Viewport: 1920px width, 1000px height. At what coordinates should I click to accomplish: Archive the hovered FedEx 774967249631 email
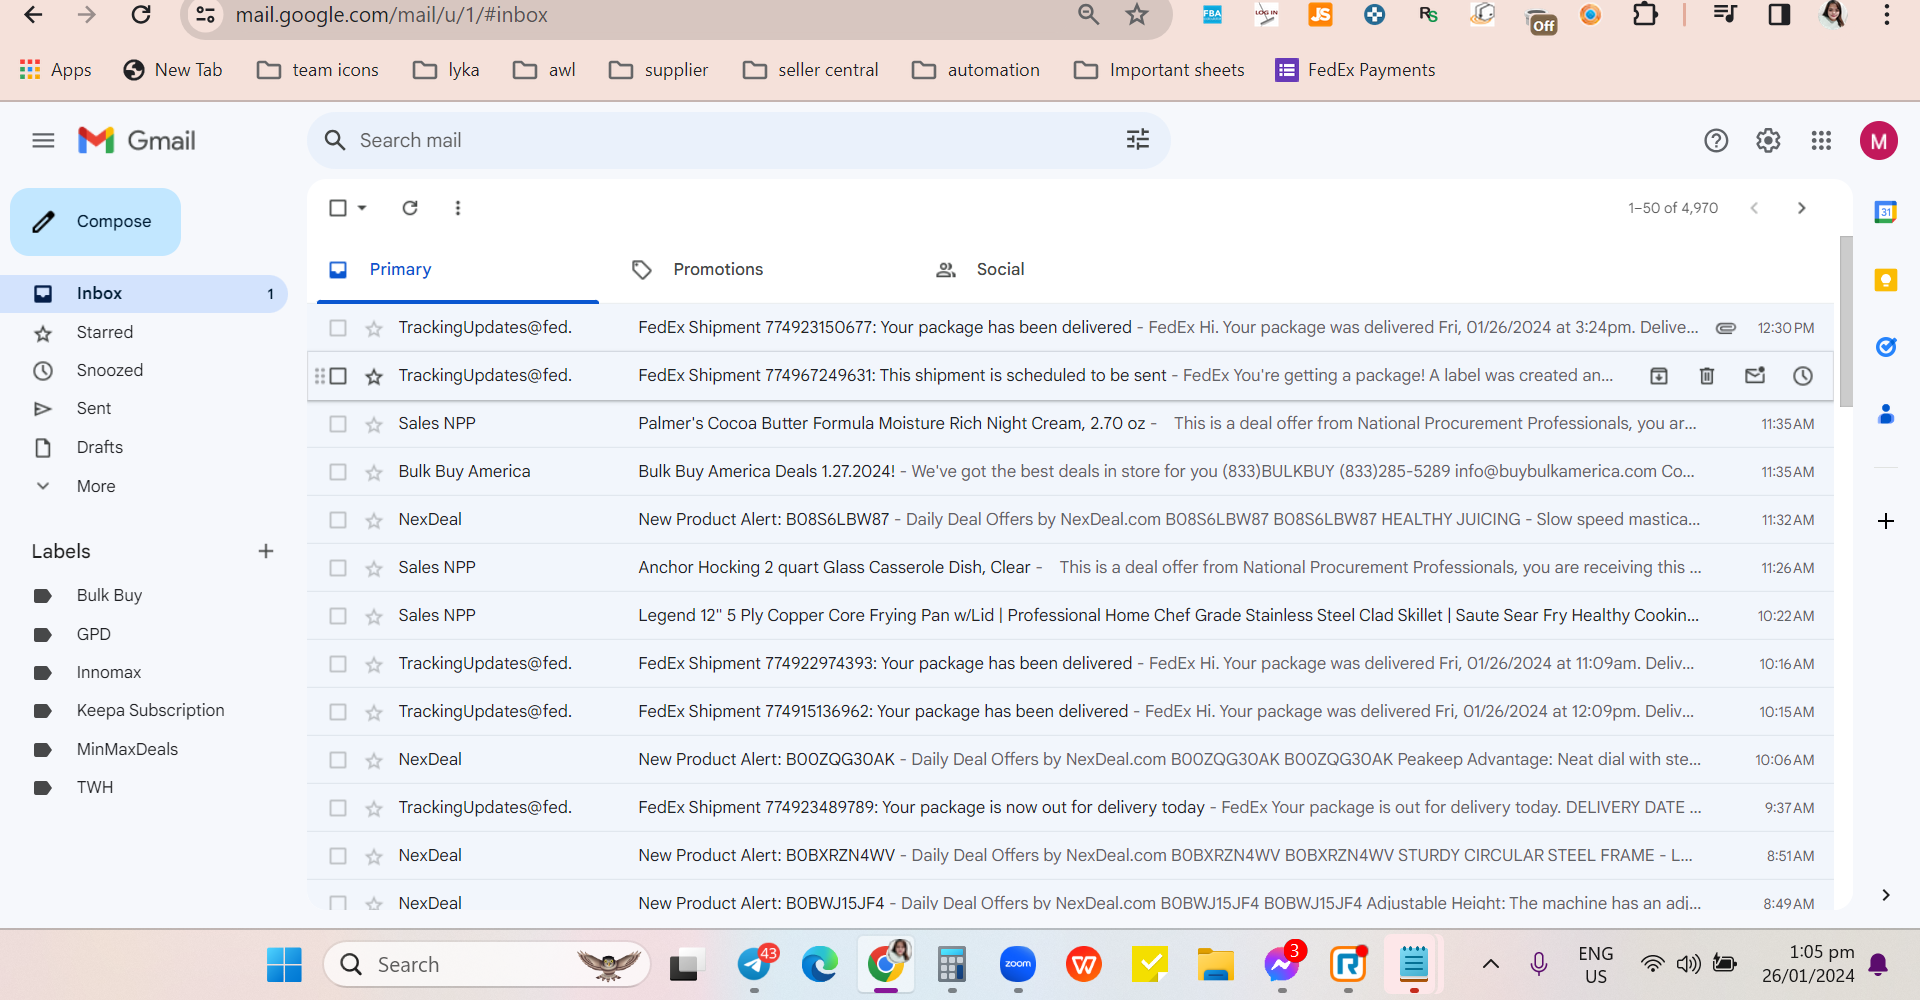tap(1659, 376)
